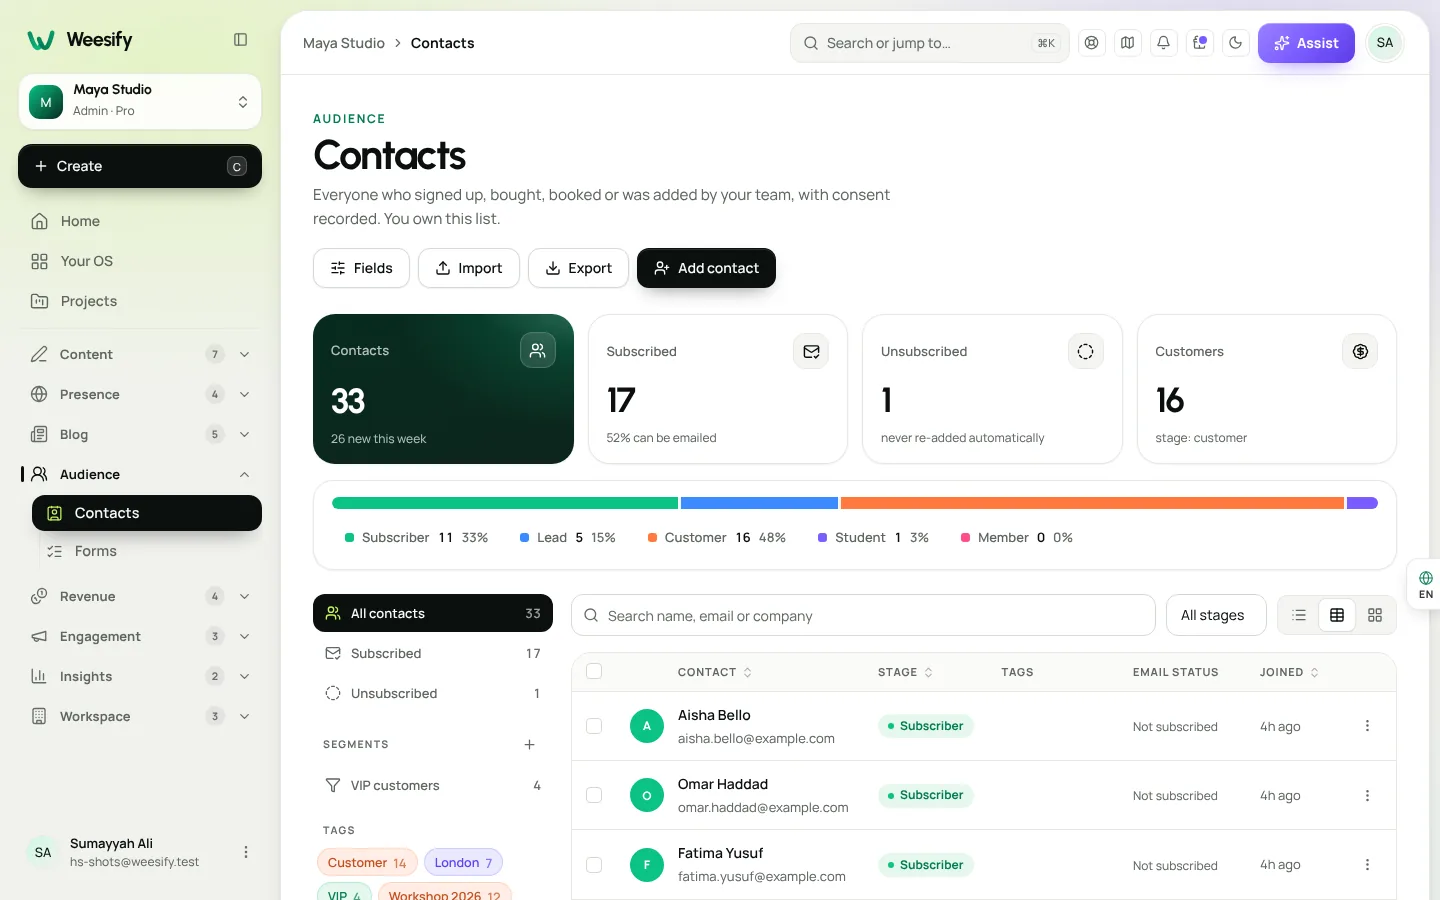Viewport: 1440px width, 900px height.
Task: Open row actions menu for Omar Haddad
Action: pyautogui.click(x=1367, y=795)
